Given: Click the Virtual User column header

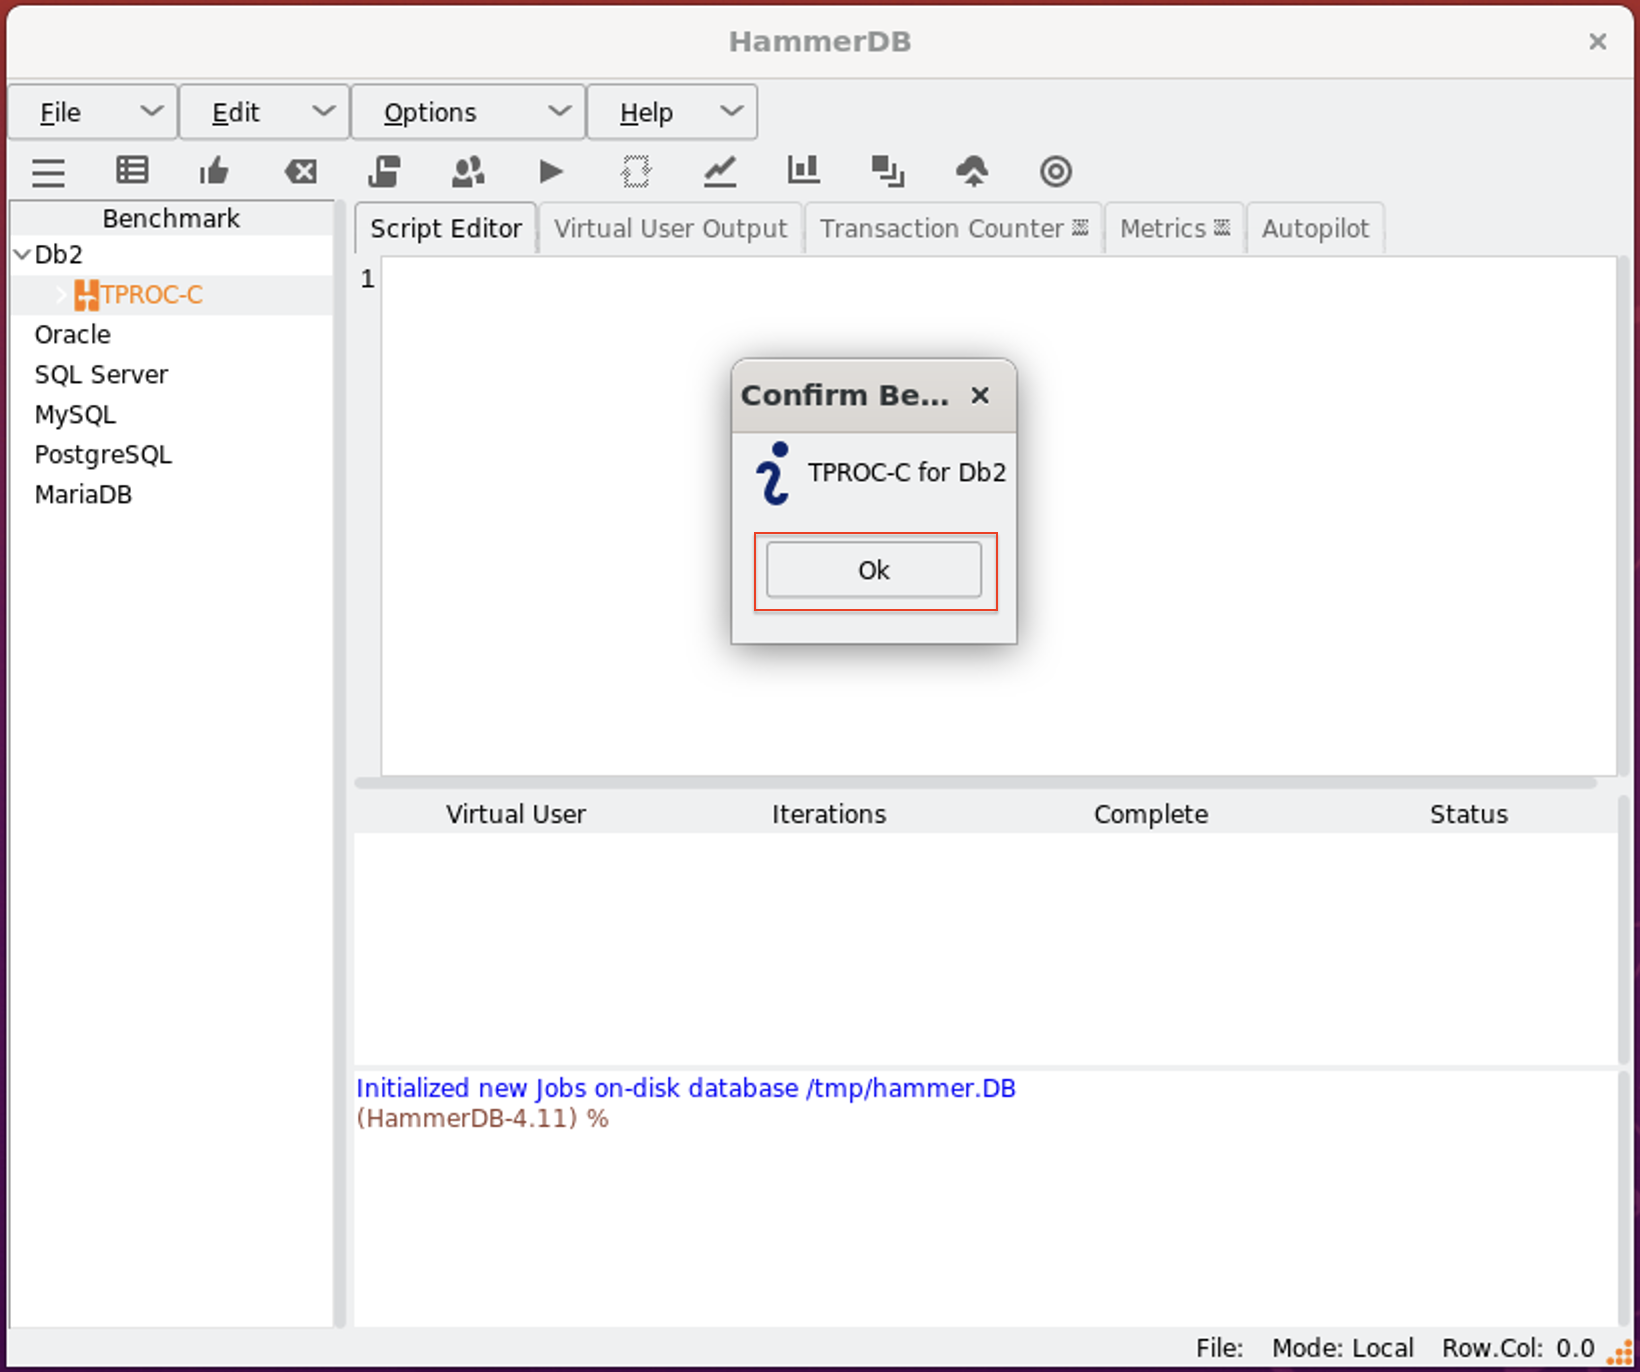Looking at the screenshot, I should 516,814.
